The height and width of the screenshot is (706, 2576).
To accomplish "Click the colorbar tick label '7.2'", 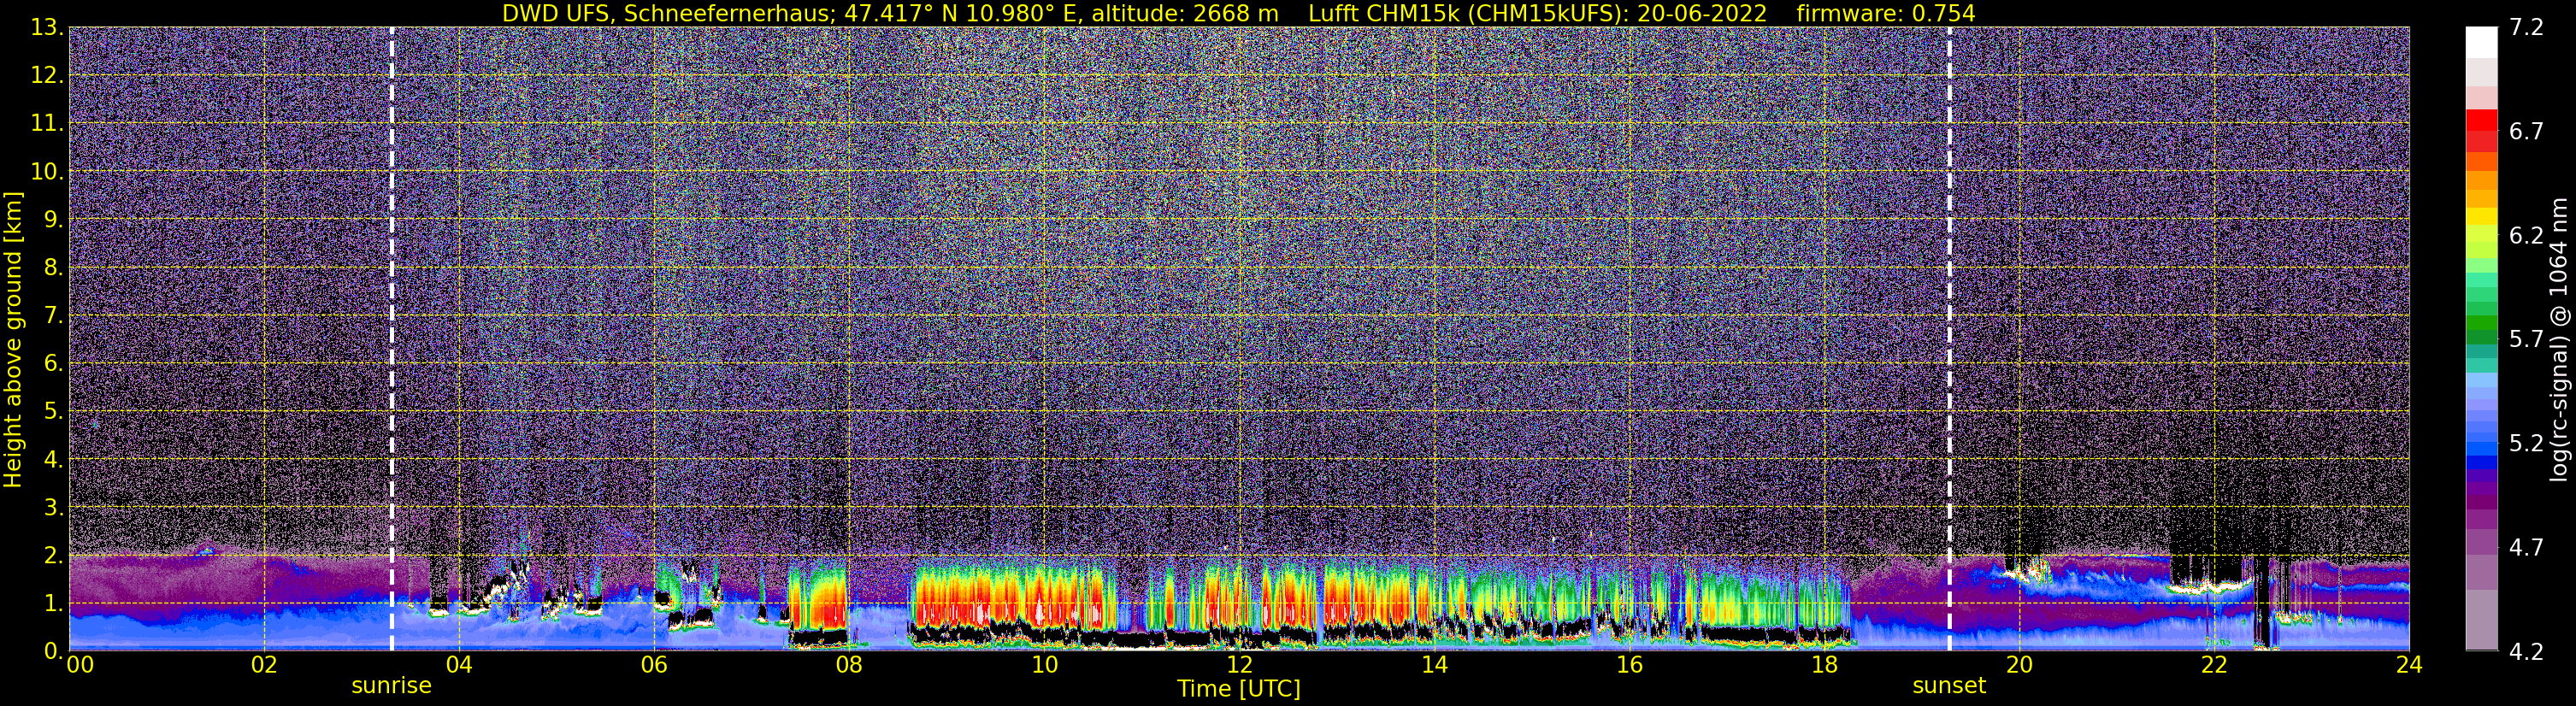I will pos(2526,27).
